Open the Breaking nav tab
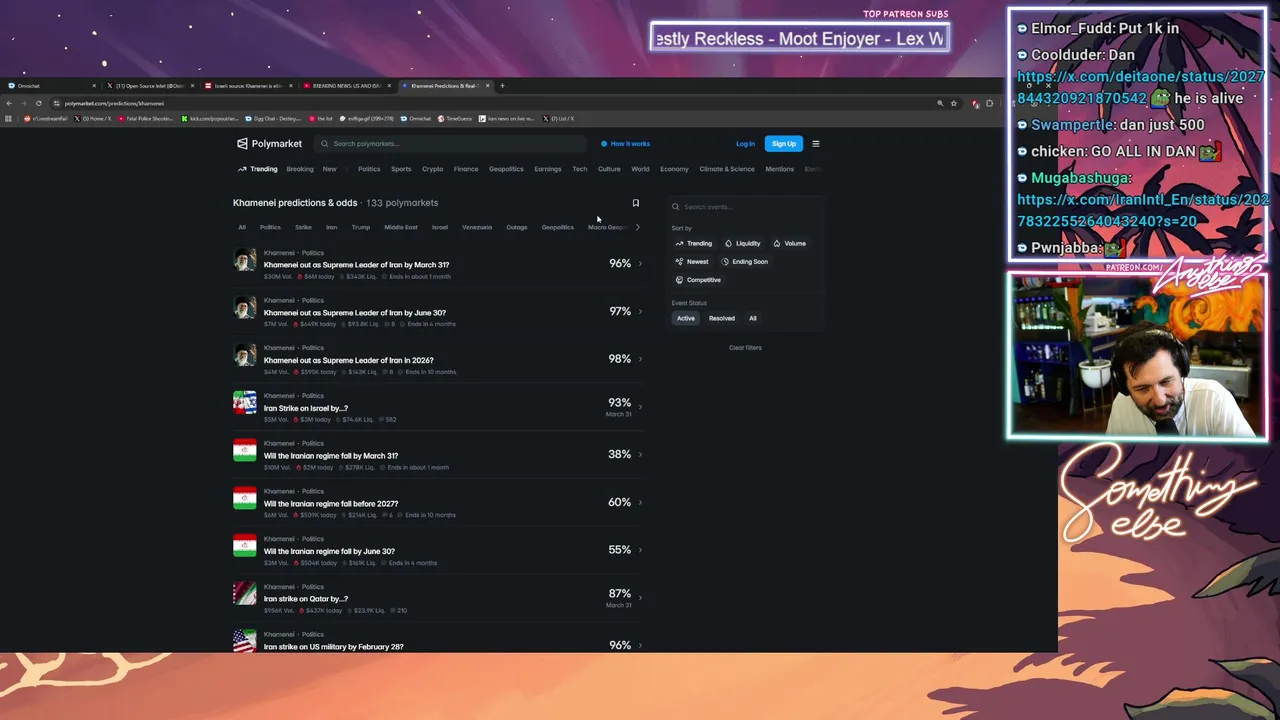 tap(300, 169)
